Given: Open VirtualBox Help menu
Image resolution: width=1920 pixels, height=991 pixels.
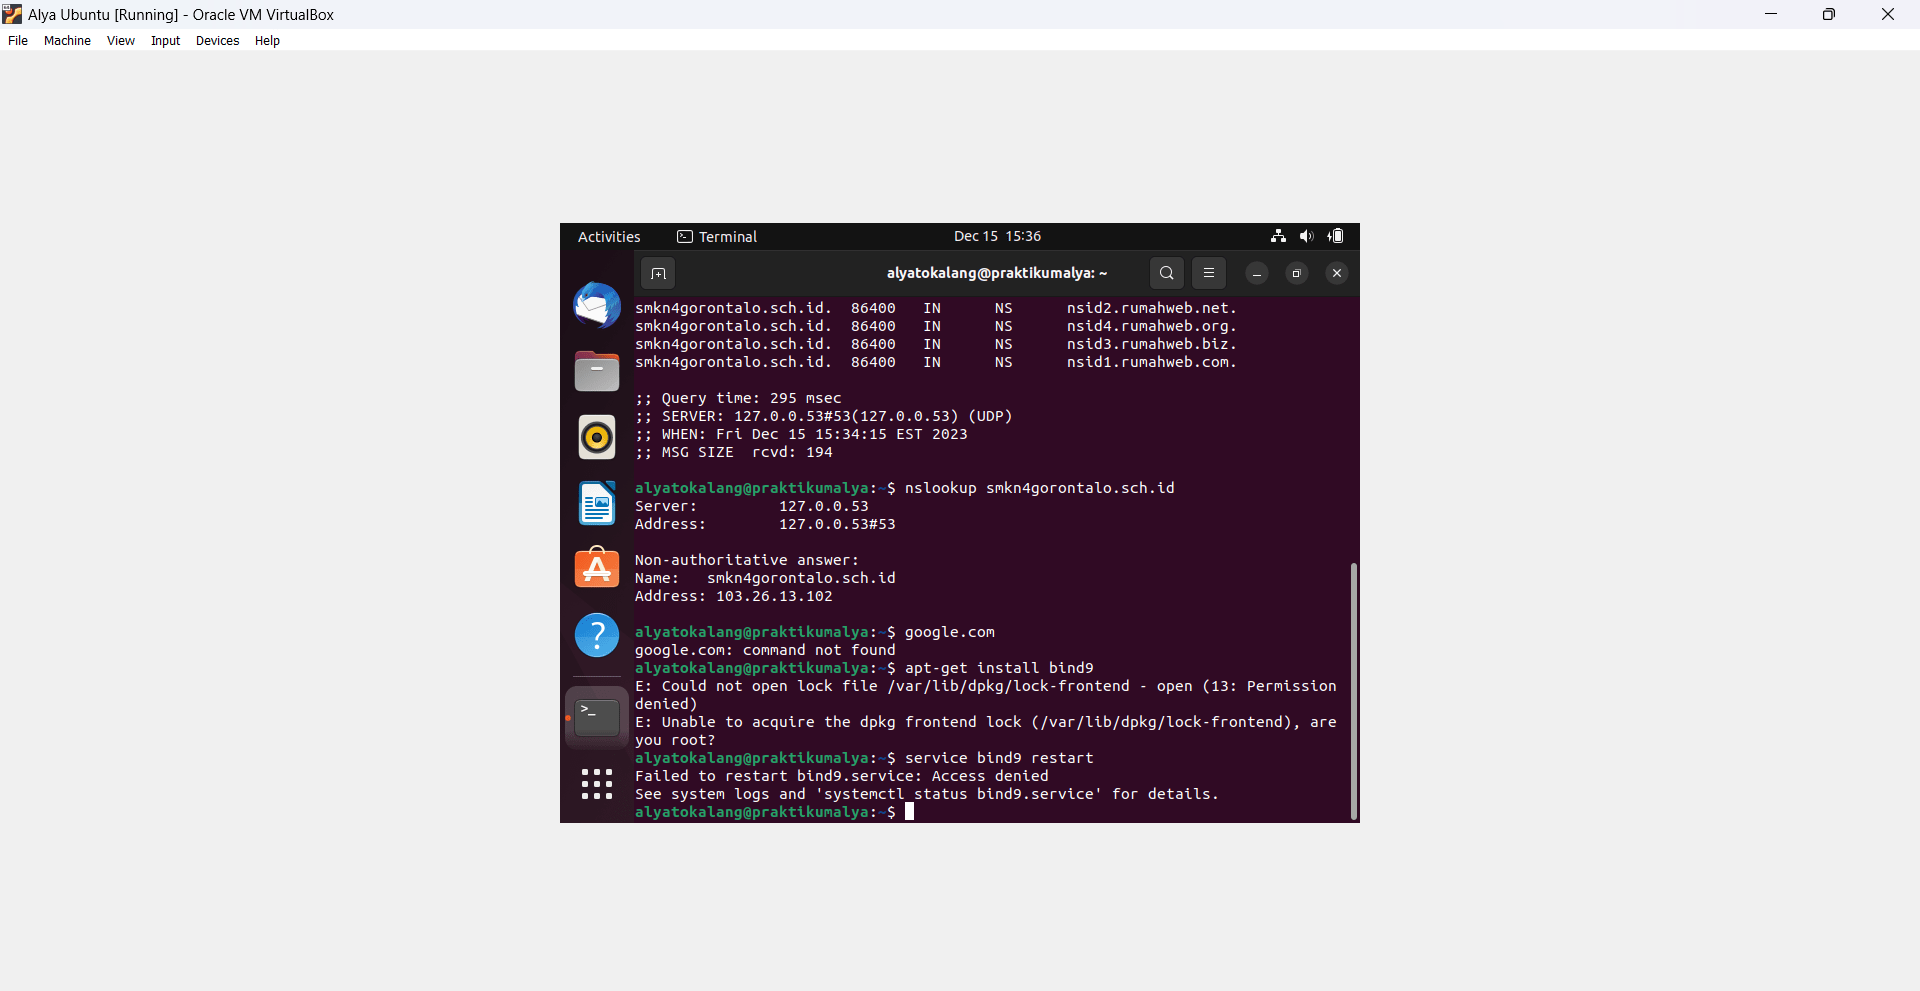Looking at the screenshot, I should 267,41.
